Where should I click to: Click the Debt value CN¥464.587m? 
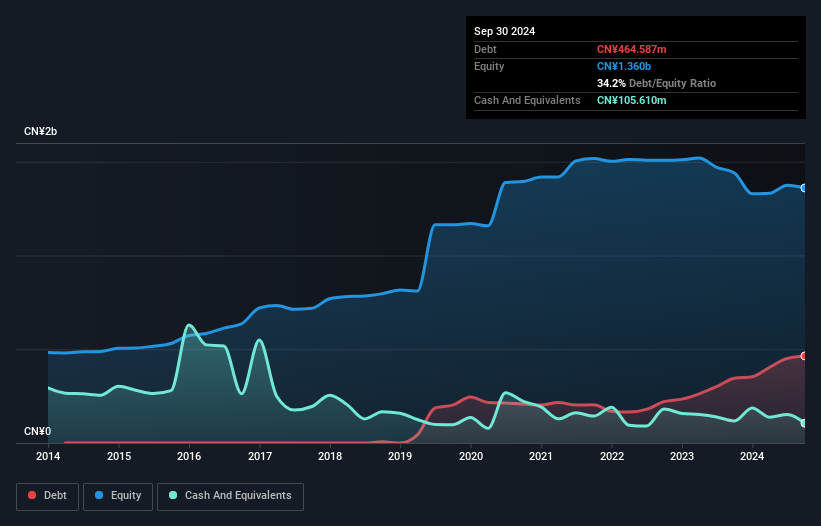coord(631,49)
